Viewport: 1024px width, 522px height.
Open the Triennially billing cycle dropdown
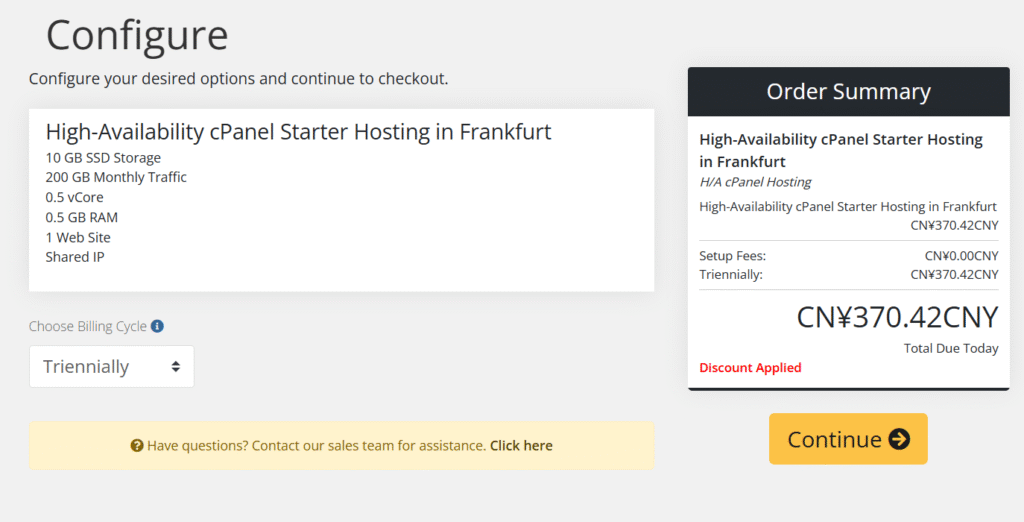(x=110, y=367)
